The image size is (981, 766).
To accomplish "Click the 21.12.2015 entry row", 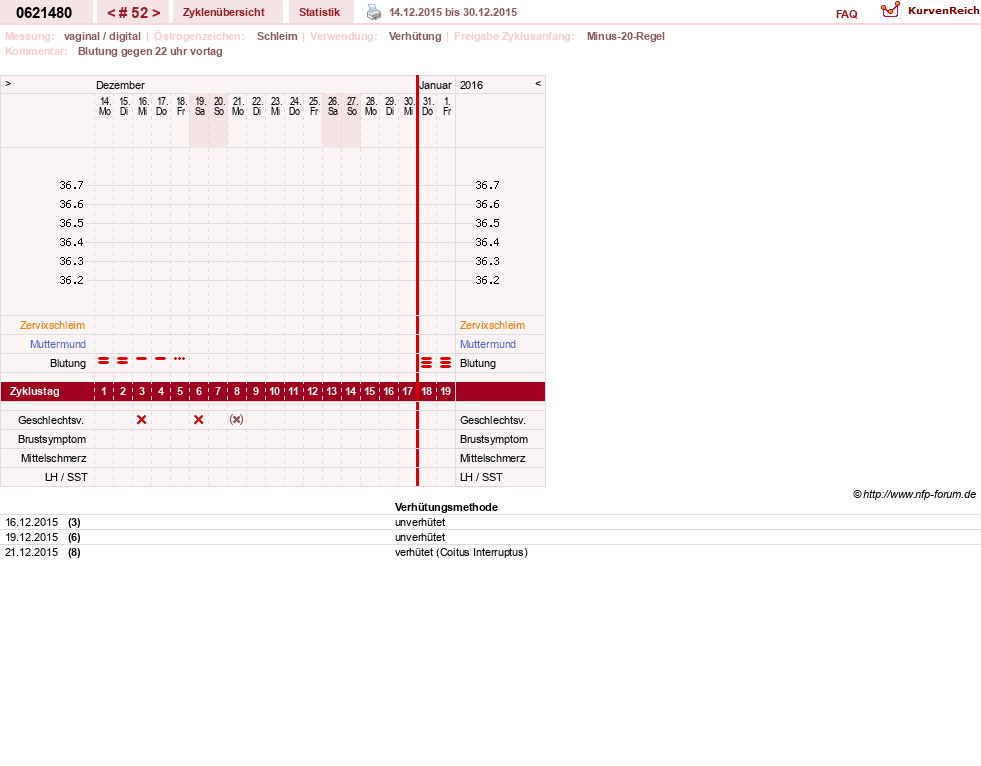I will [490, 552].
